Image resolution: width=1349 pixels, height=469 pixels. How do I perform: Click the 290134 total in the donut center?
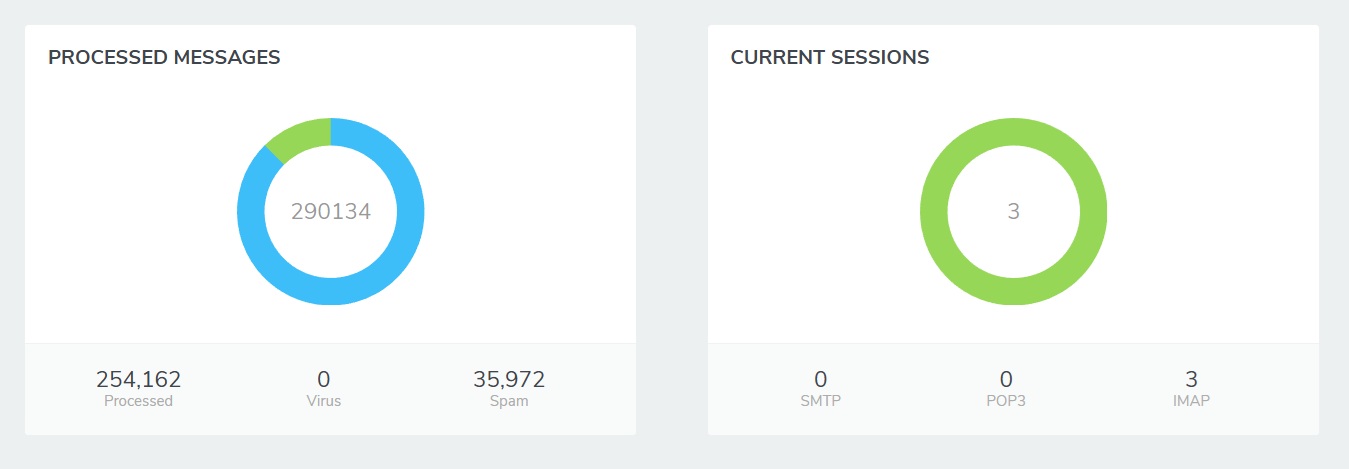331,212
